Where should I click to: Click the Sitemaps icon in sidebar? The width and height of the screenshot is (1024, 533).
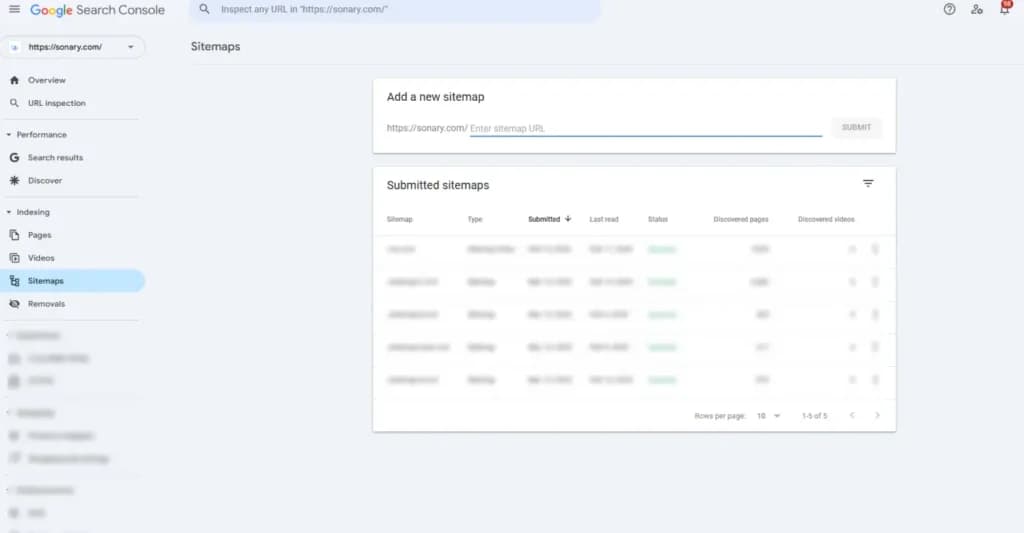coord(14,281)
